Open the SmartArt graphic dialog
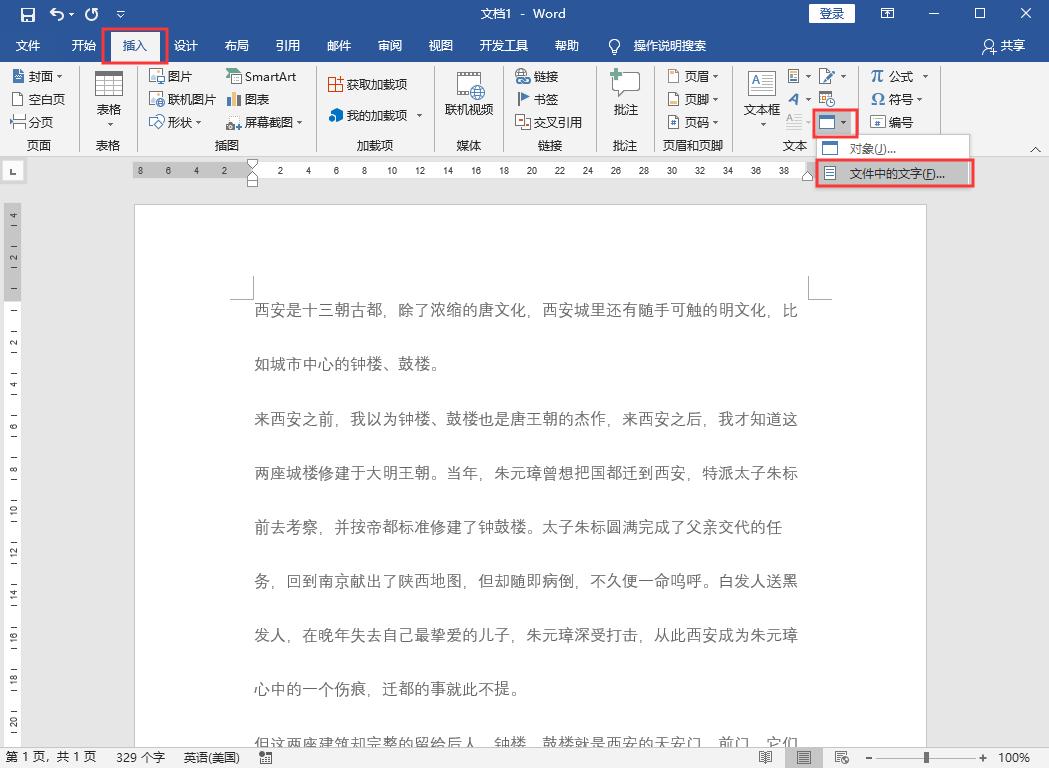Screen dimensions: 1049x768 coord(262,76)
